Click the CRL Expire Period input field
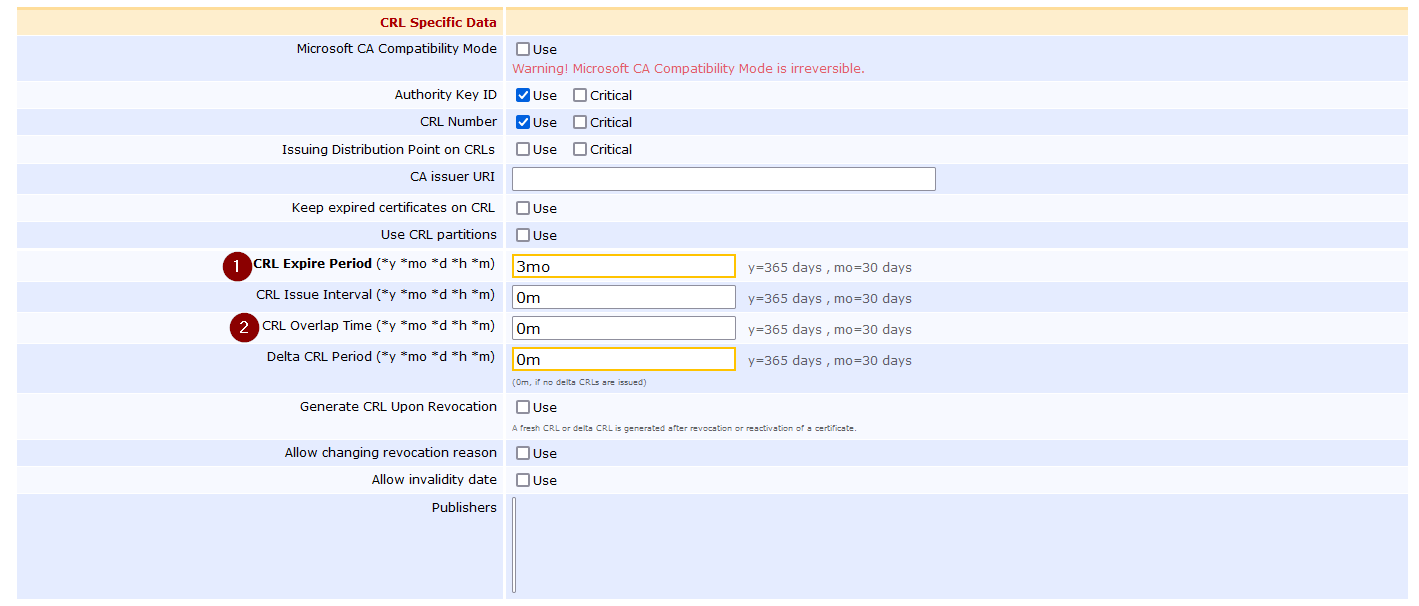Screen dimensions: 1419x606 tap(623, 266)
